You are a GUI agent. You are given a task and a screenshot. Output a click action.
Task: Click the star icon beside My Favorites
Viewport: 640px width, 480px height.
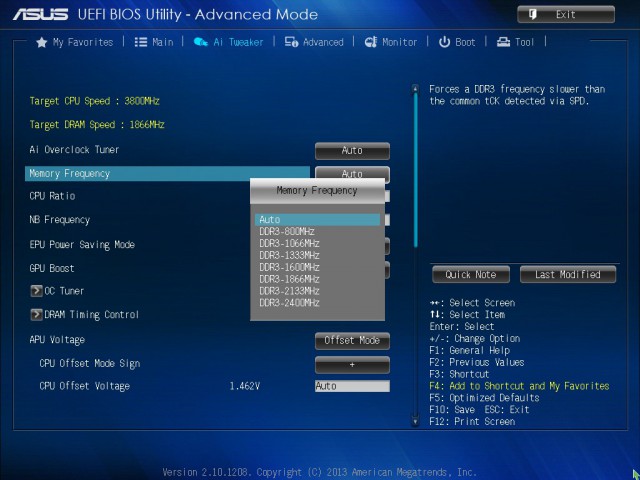pyautogui.click(x=42, y=42)
